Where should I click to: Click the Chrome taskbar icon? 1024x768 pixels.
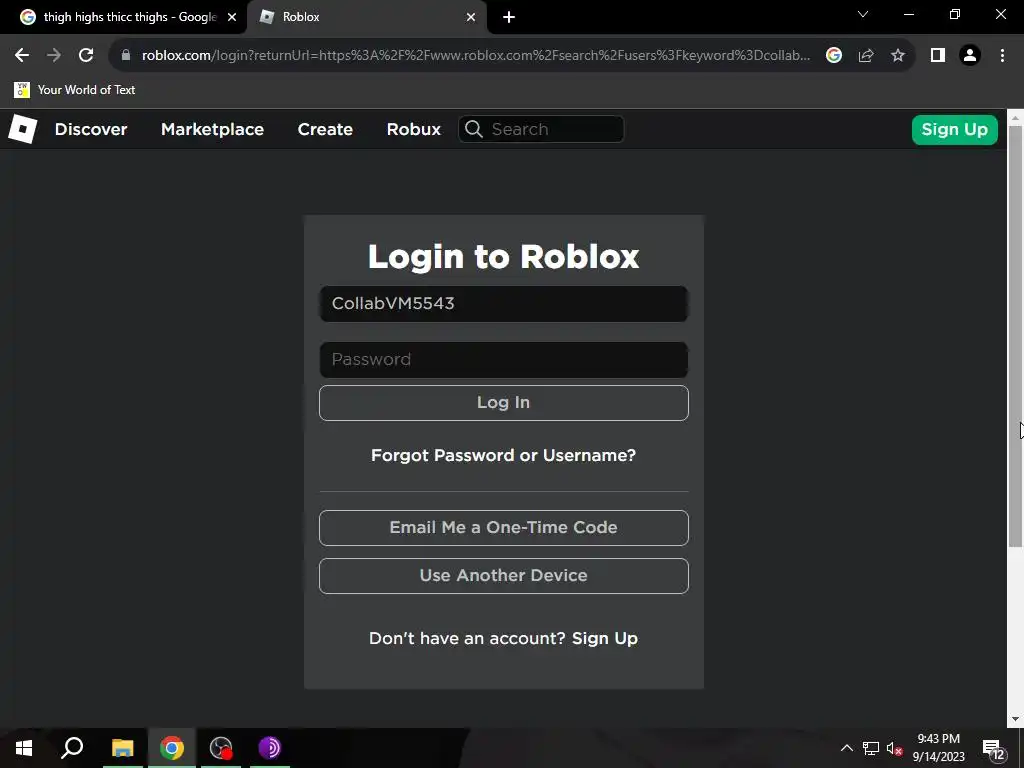(x=172, y=748)
